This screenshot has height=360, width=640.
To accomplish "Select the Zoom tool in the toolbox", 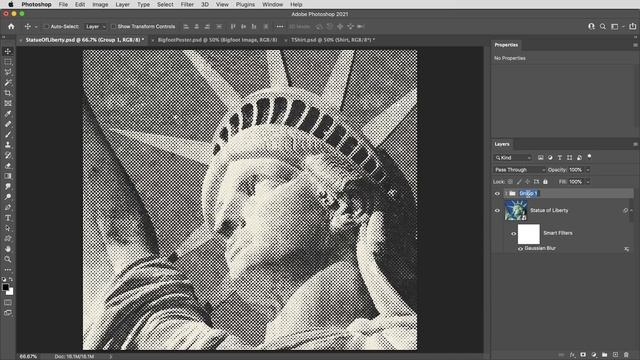I will 8,259.
